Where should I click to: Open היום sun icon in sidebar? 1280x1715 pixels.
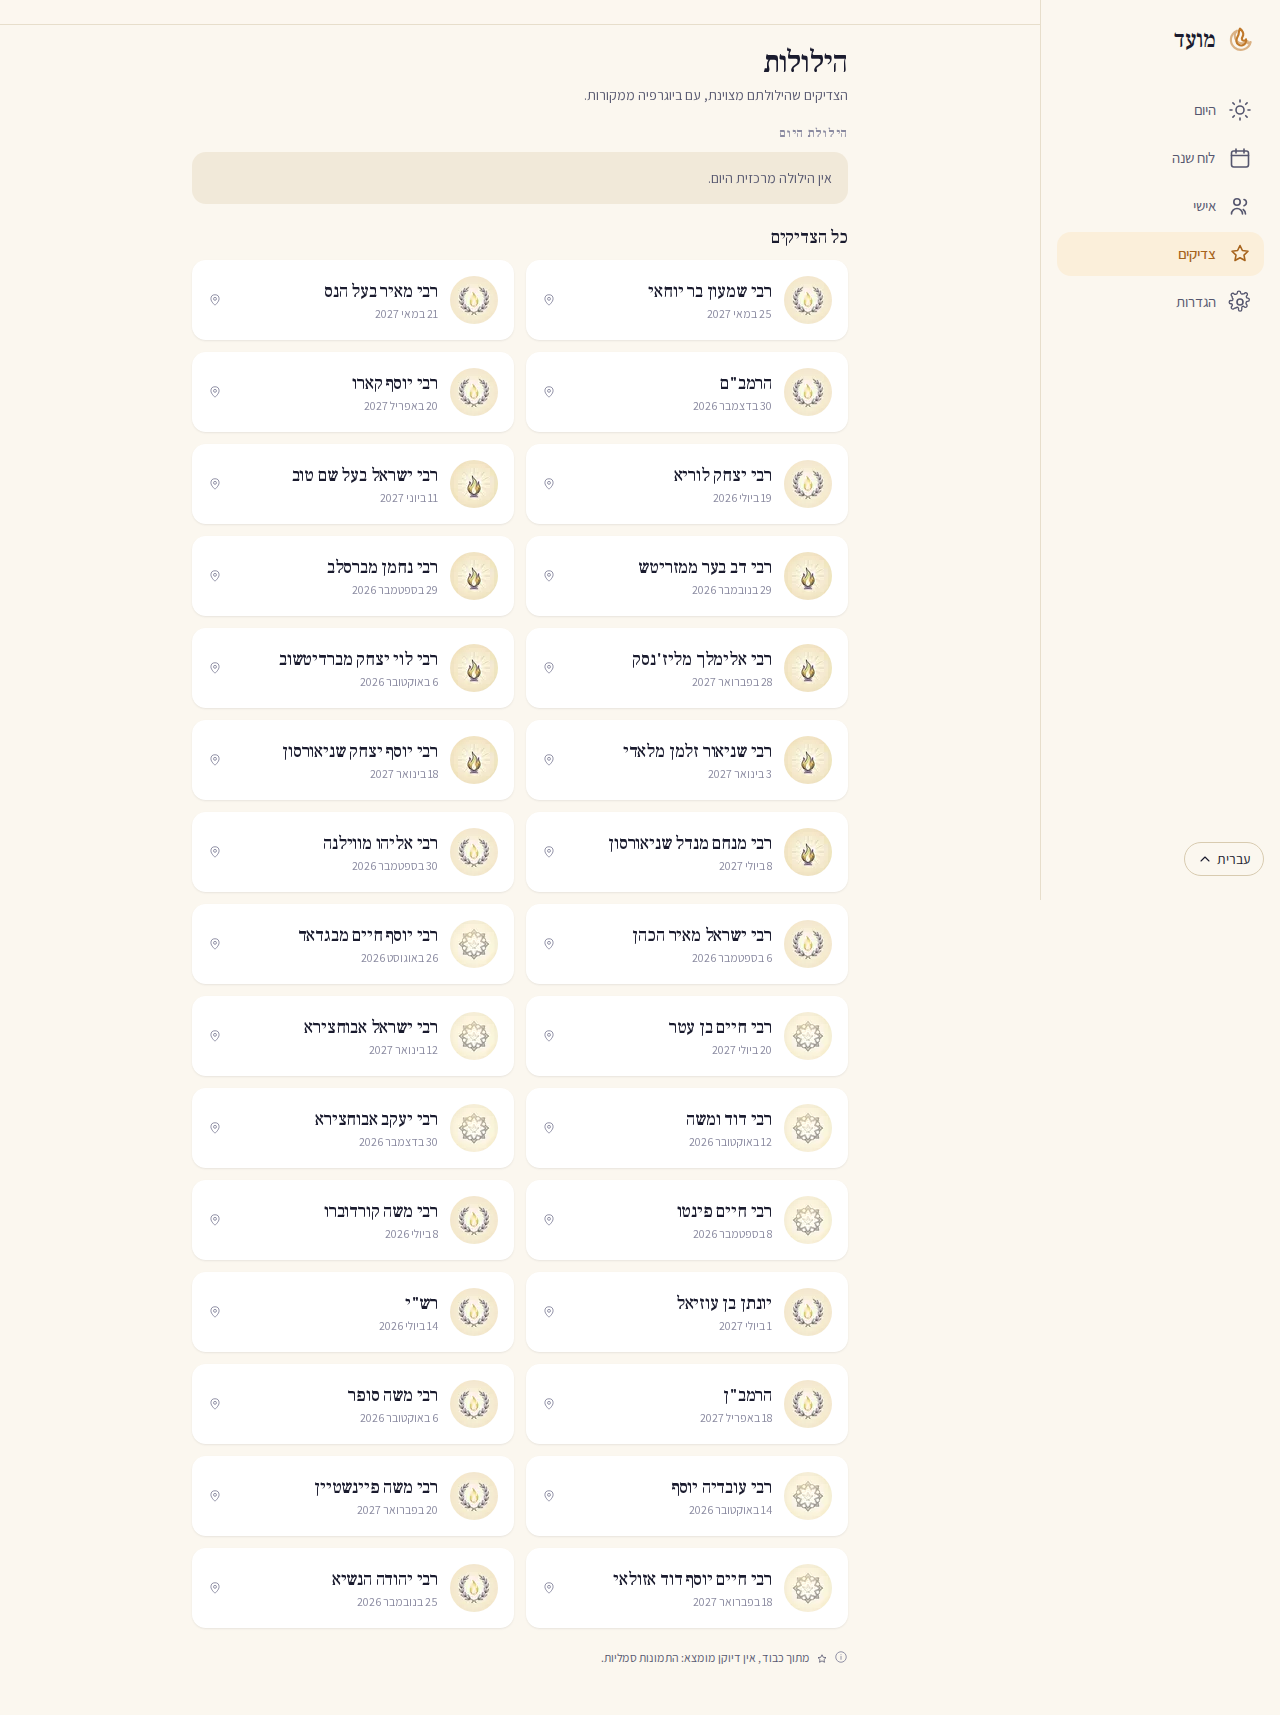1240,110
